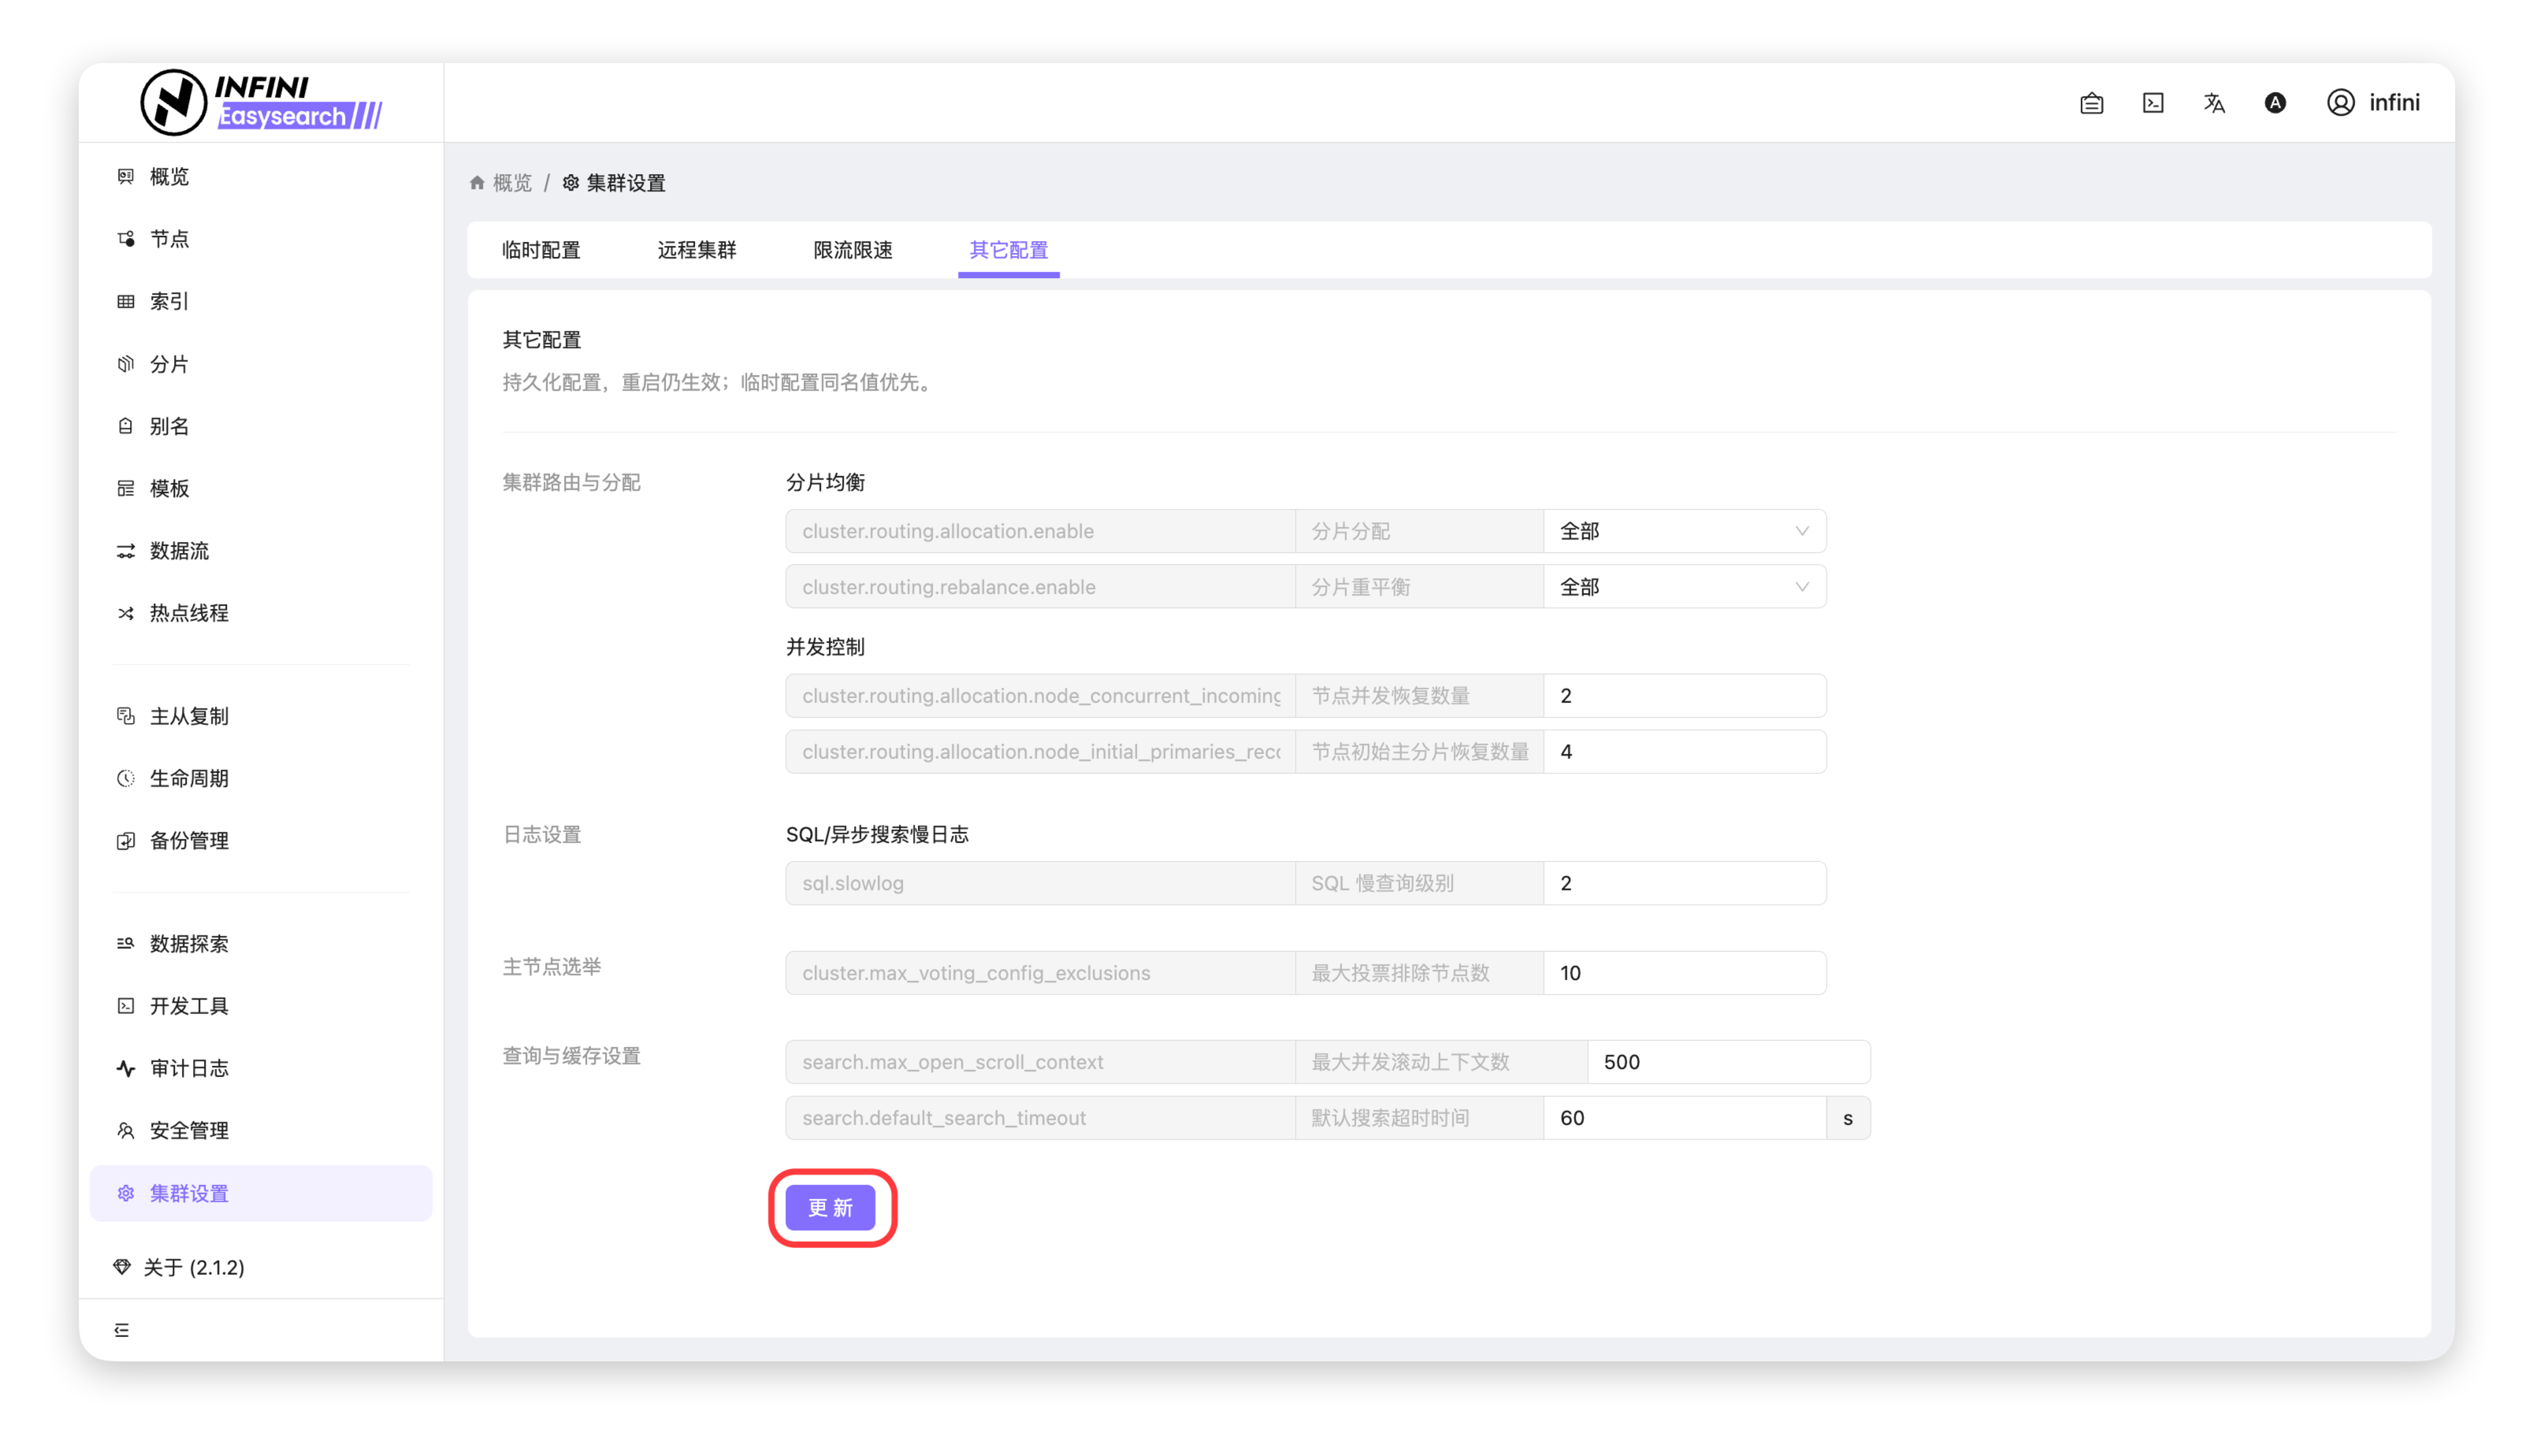Expand the 分片分配 dropdown
Screen dimensions: 2534x1456
pyautogui.click(x=1684, y=531)
